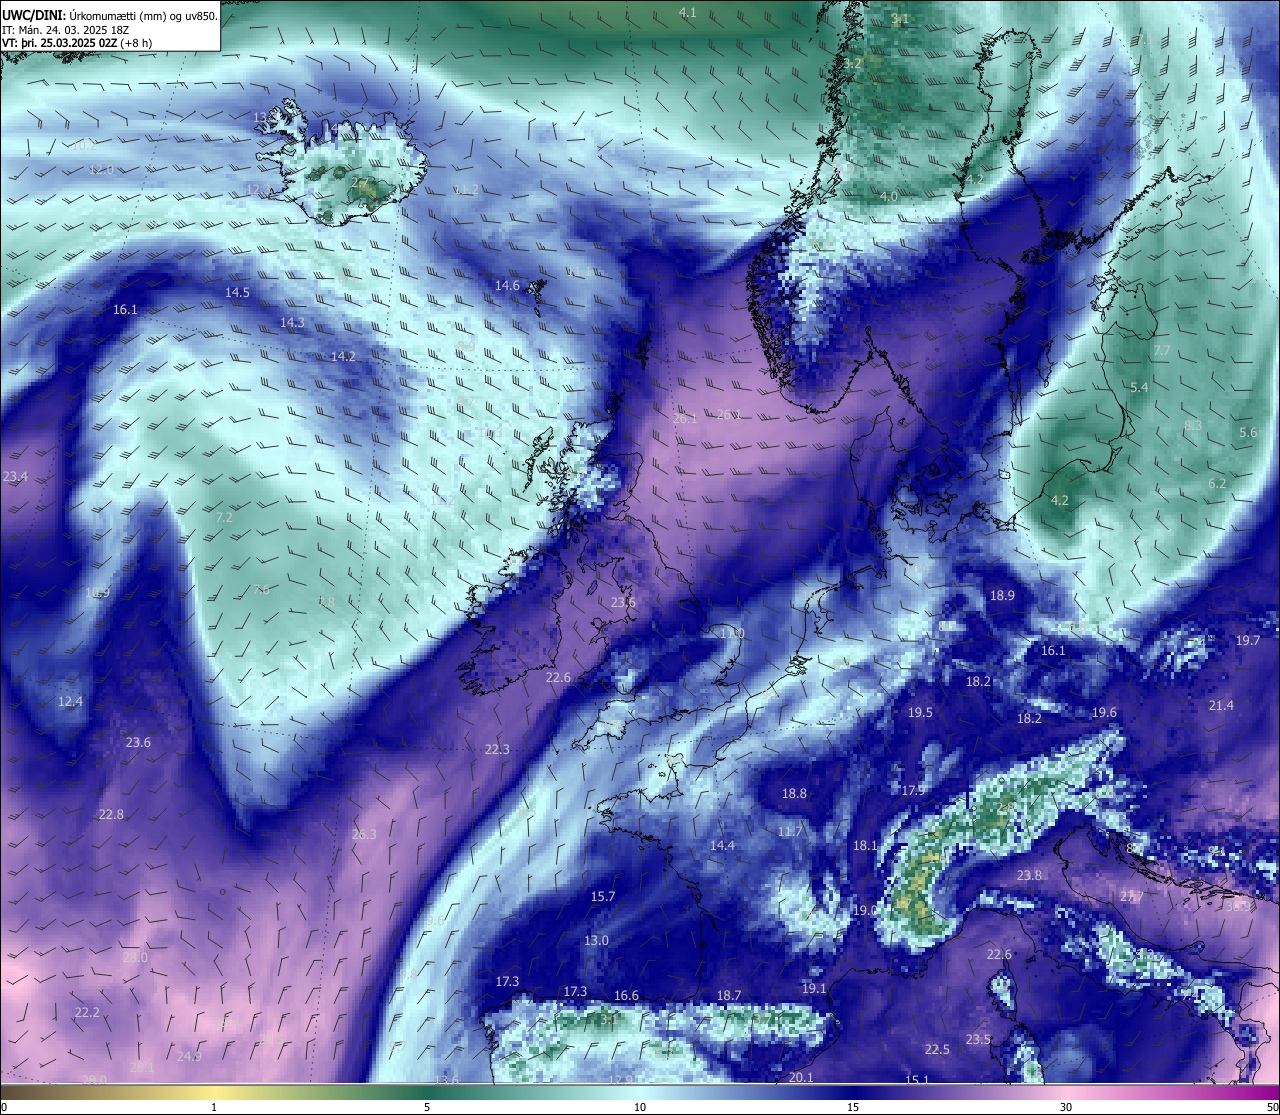
Task: Click the 14.2 value label in the Atlantic
Action: click(x=343, y=357)
